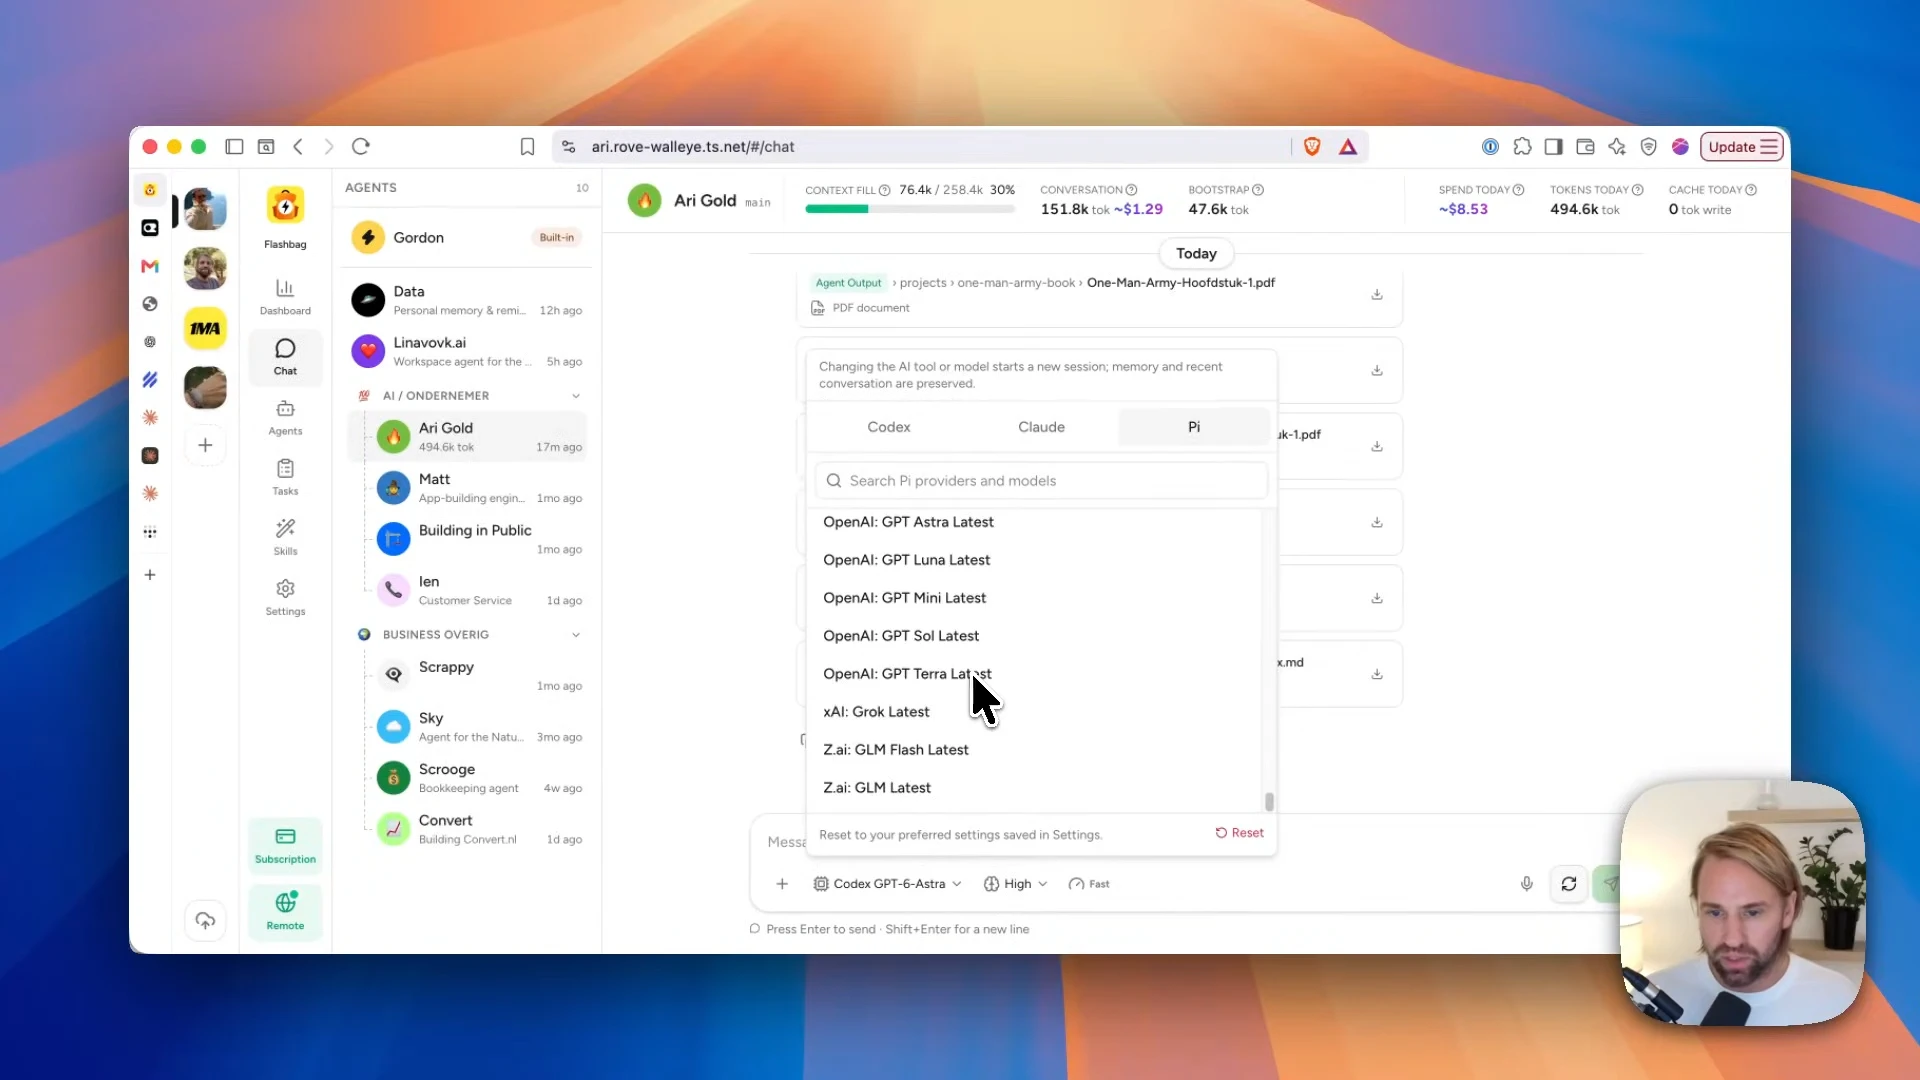Open the Codex GPT-6-Astra model dropdown
The height and width of the screenshot is (1080, 1920).
[x=888, y=884]
